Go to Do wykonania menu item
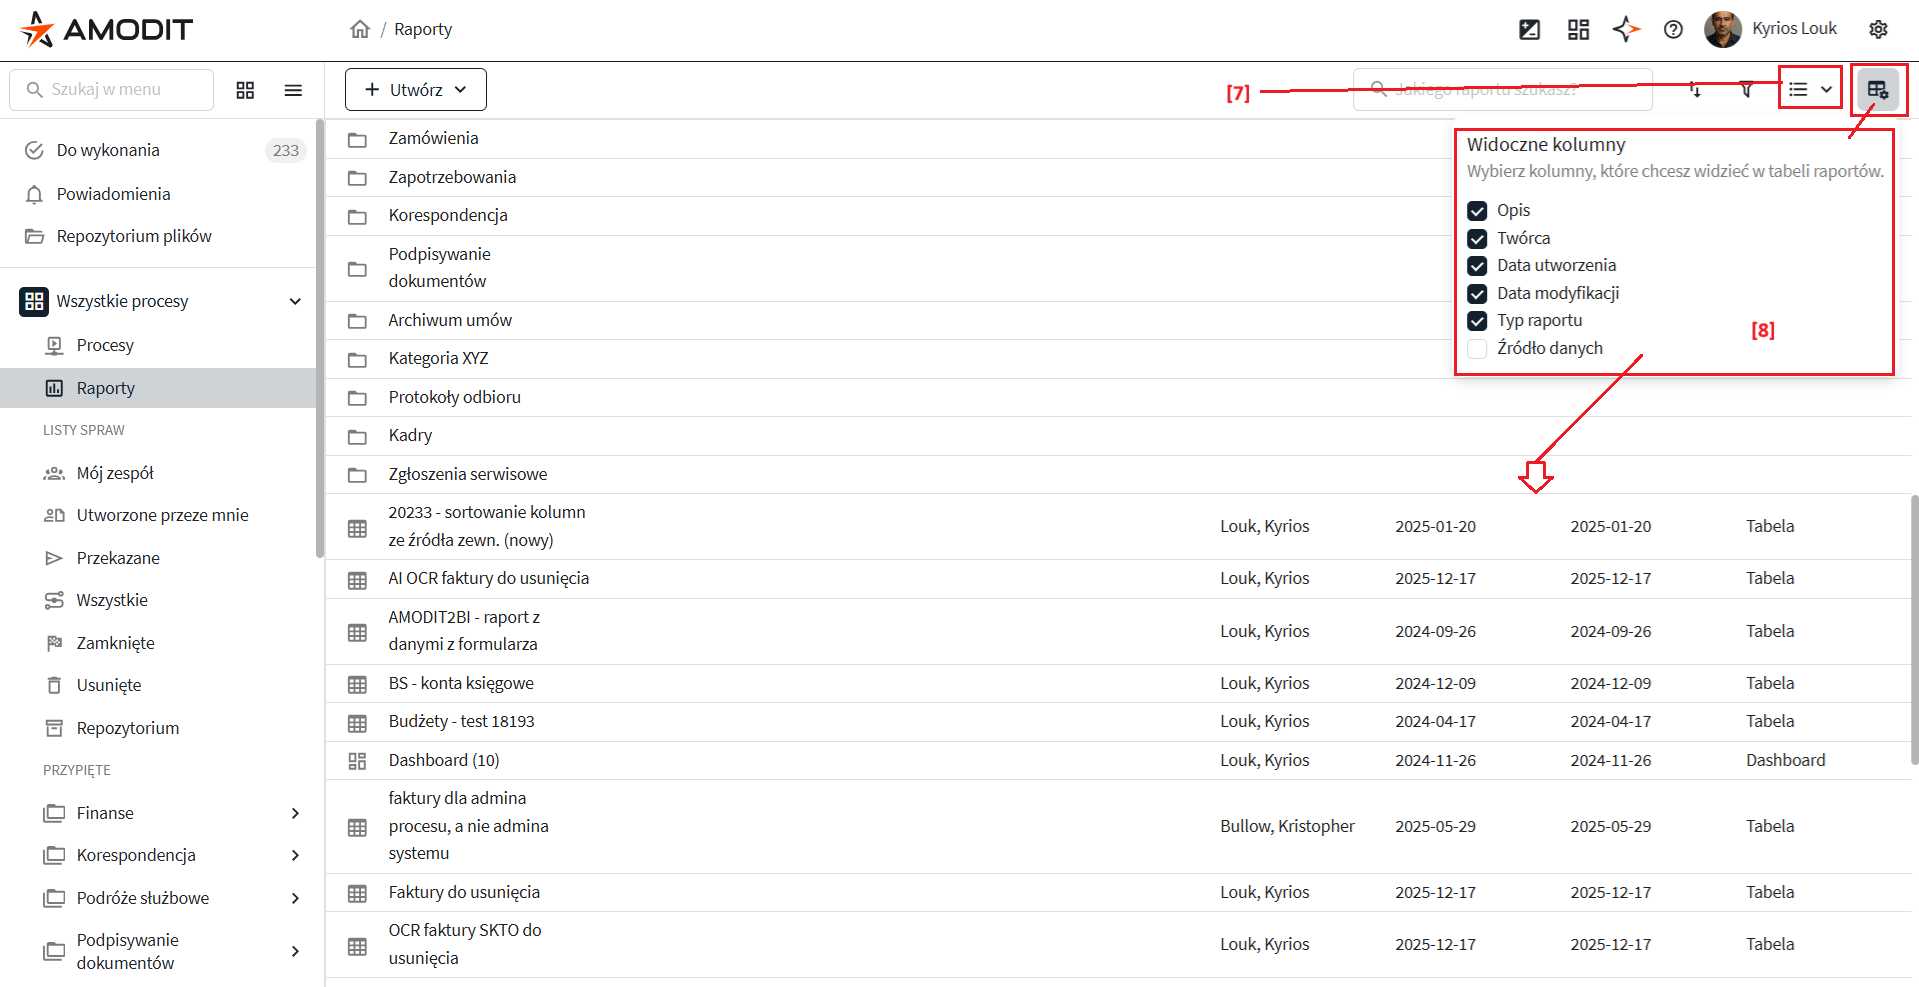The height and width of the screenshot is (987, 1919). coord(108,150)
